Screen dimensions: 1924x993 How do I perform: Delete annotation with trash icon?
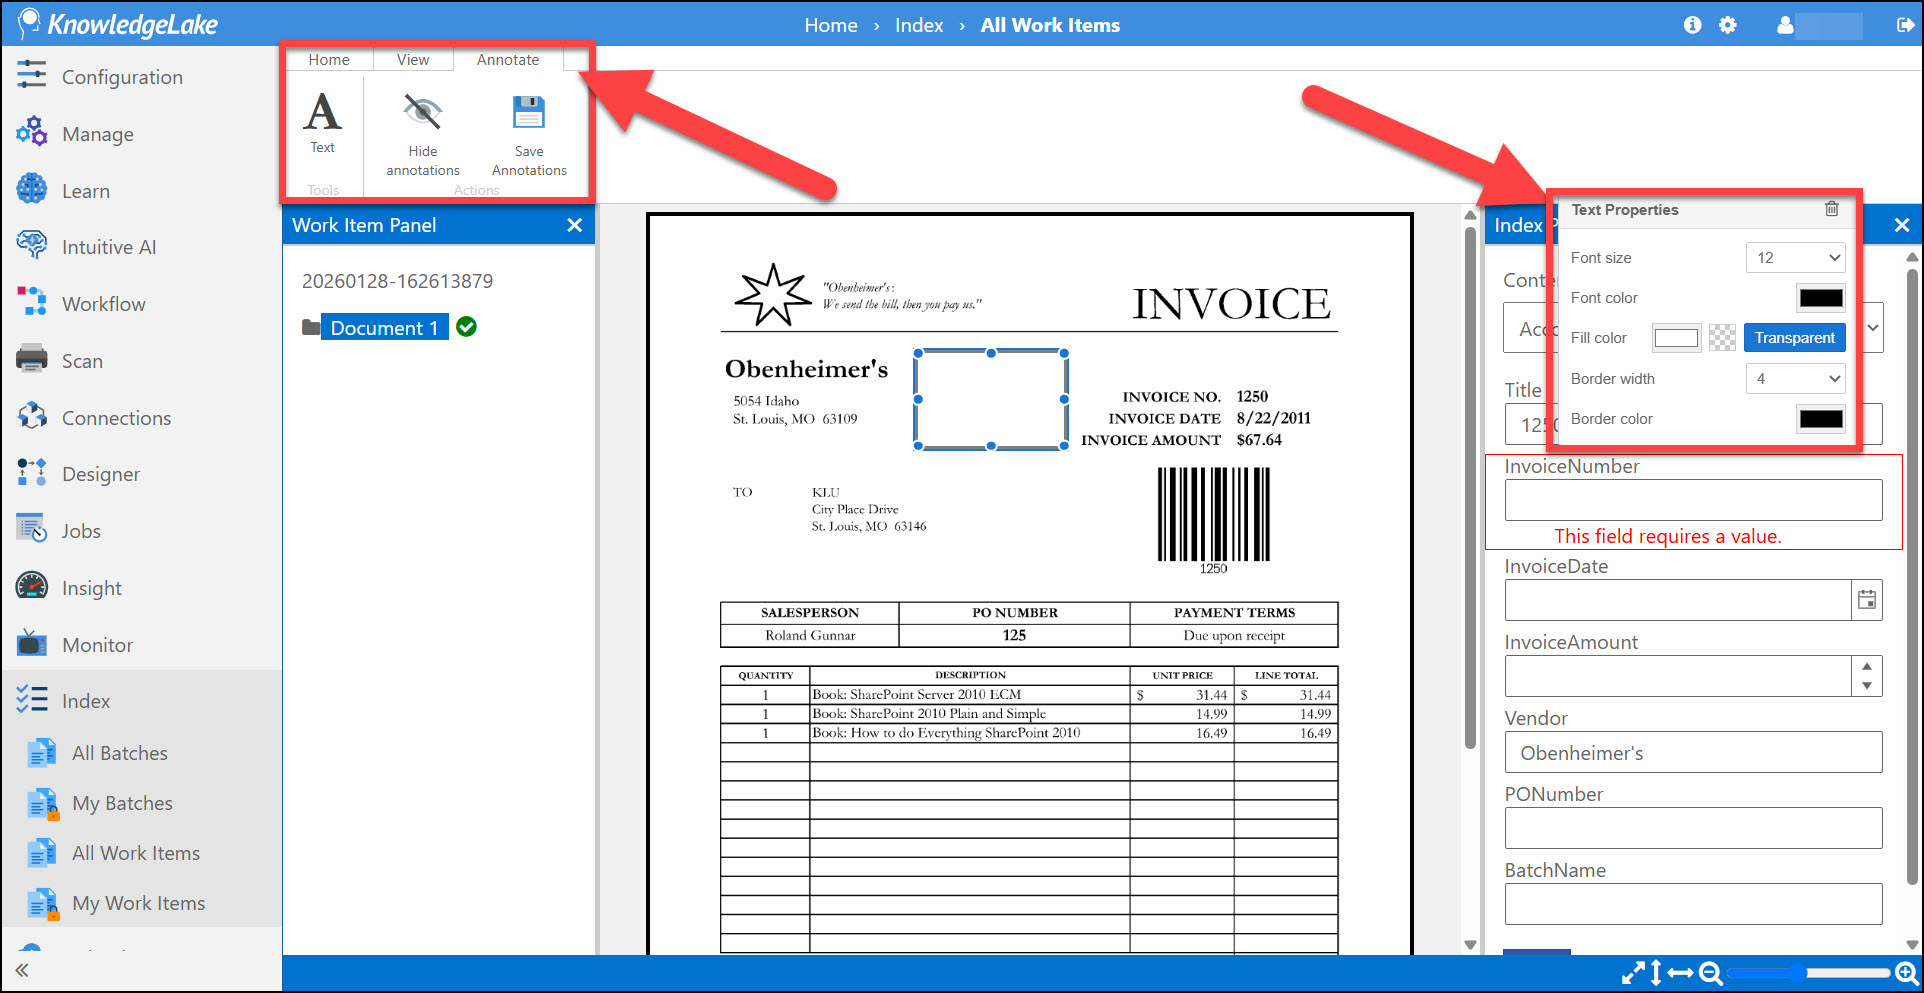click(x=1831, y=209)
